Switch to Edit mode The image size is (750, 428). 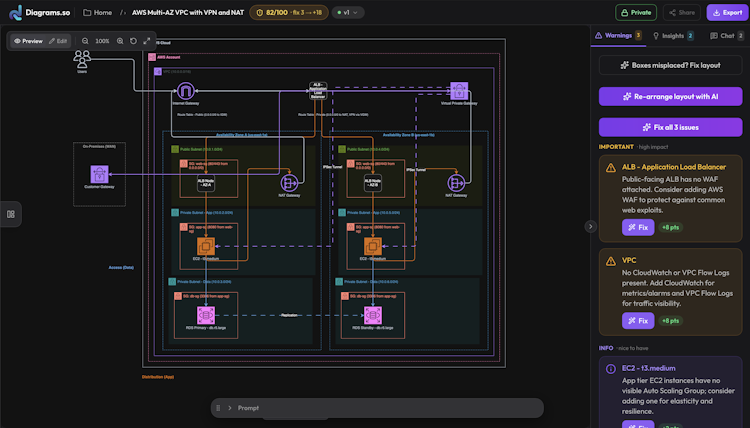pyautogui.click(x=58, y=41)
